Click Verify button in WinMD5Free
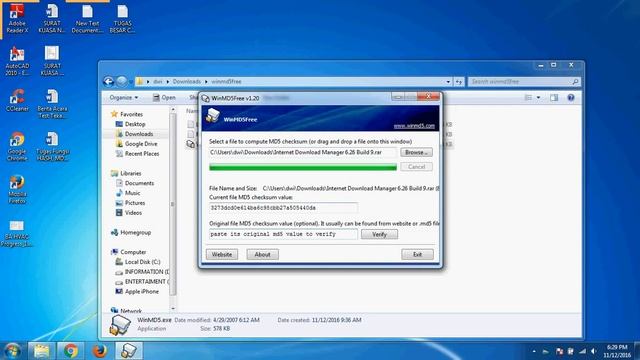This screenshot has height=360, width=640. click(x=379, y=234)
